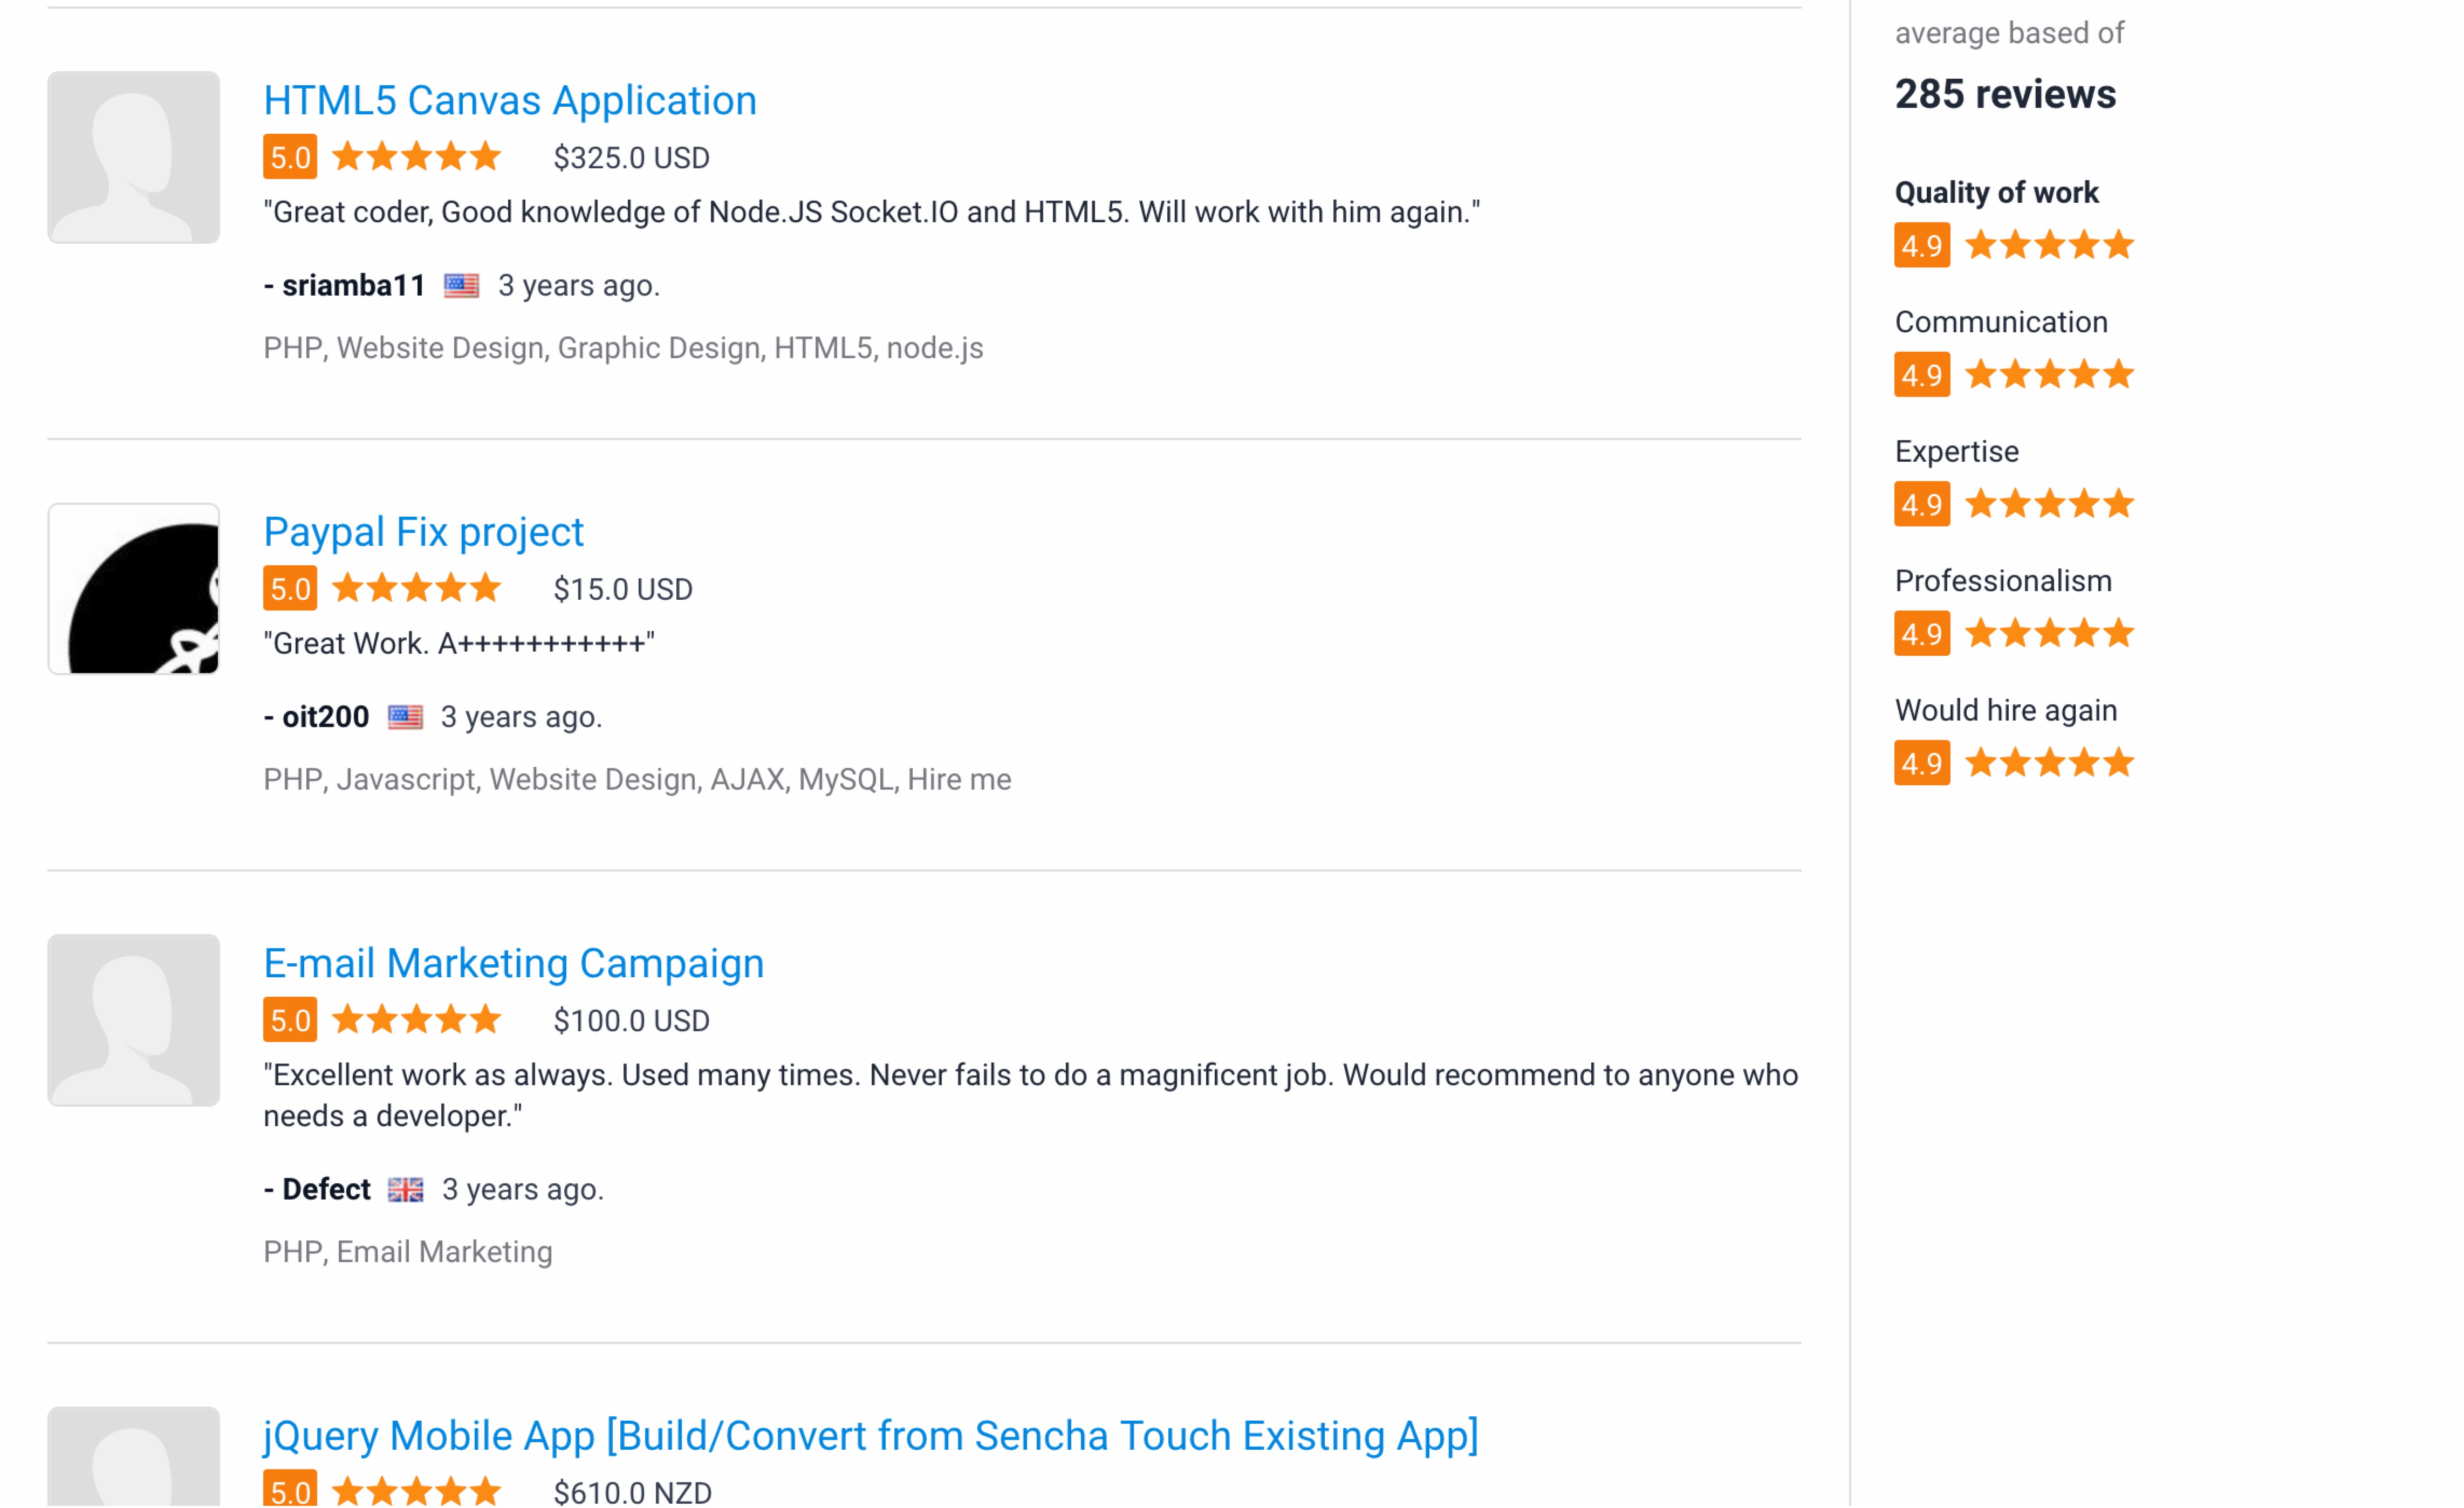The height and width of the screenshot is (1508, 2464).
Task: Click the UK flag next to Defect
Action: pos(406,1189)
